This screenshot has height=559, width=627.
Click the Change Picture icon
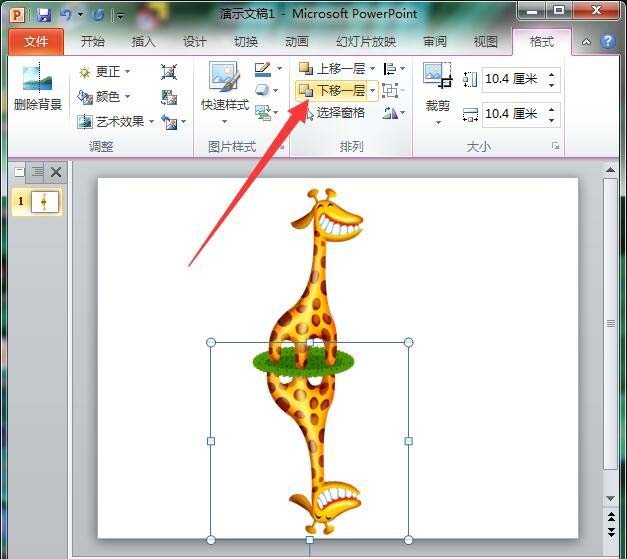[x=169, y=97]
